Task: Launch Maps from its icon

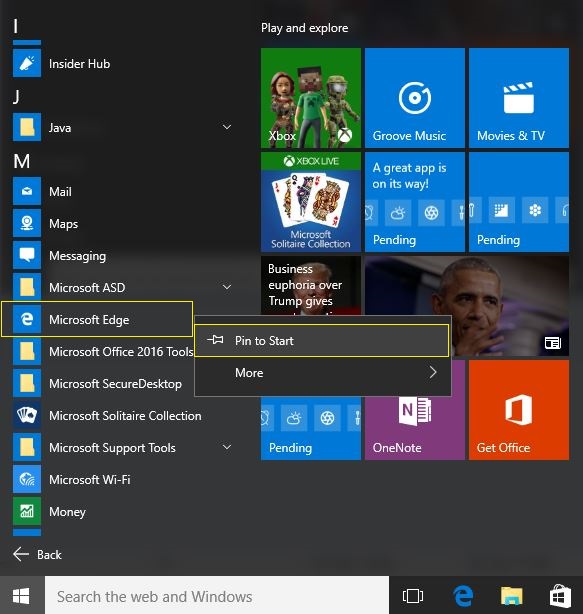Action: click(x=27, y=223)
